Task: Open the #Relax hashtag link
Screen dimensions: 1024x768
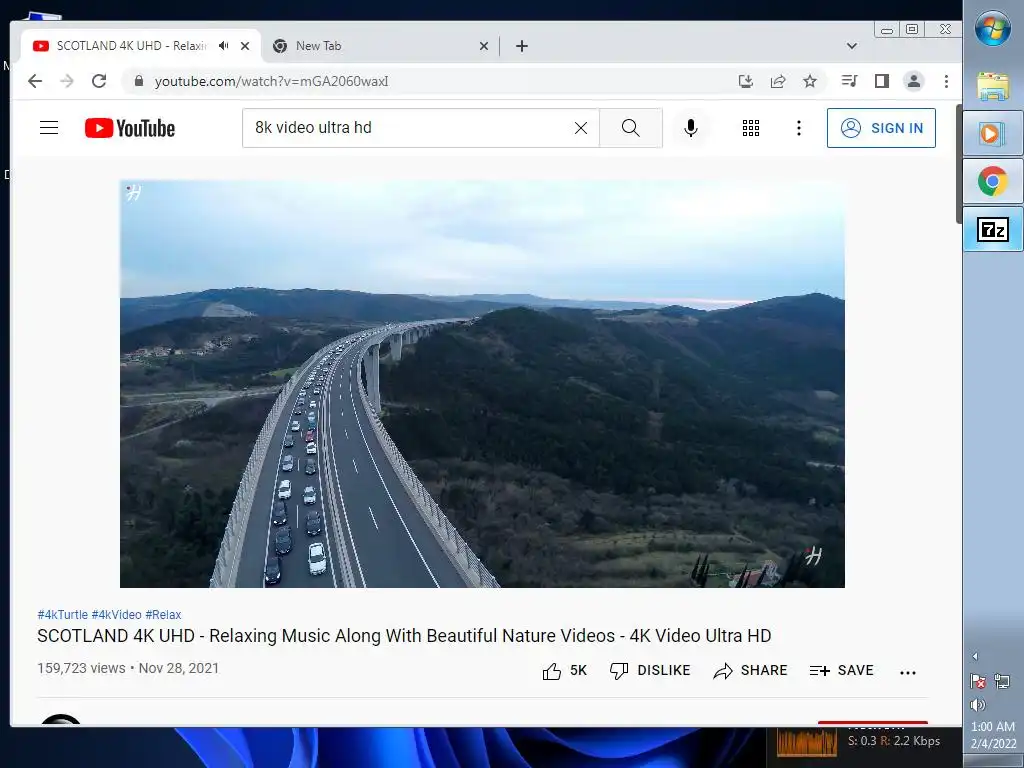Action: [x=163, y=615]
